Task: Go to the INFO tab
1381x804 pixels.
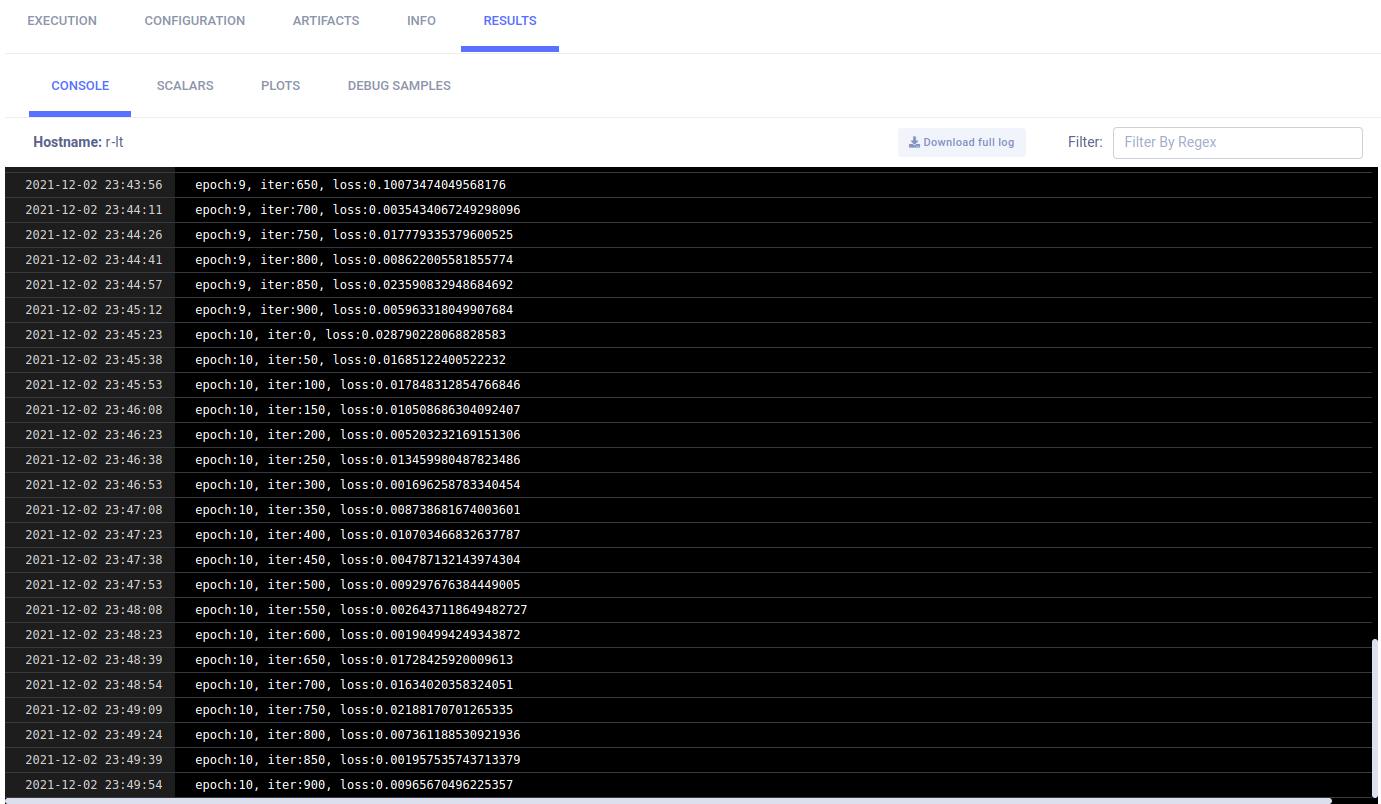Action: pyautogui.click(x=421, y=21)
